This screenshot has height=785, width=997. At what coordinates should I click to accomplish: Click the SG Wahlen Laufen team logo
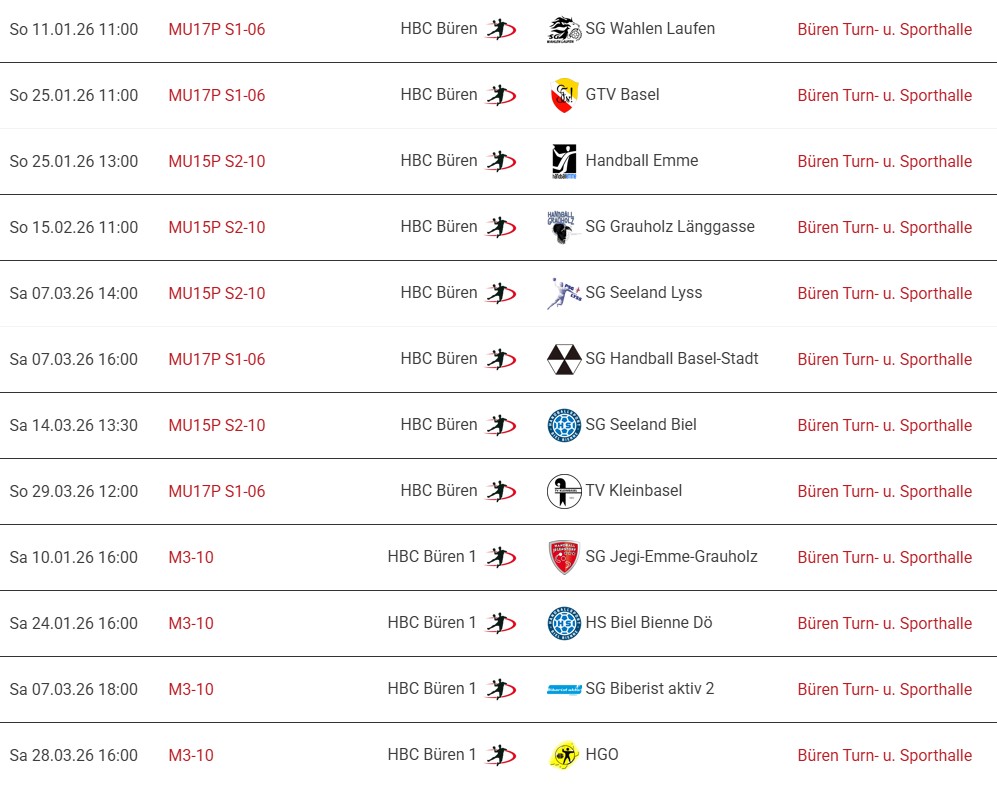pos(564,30)
